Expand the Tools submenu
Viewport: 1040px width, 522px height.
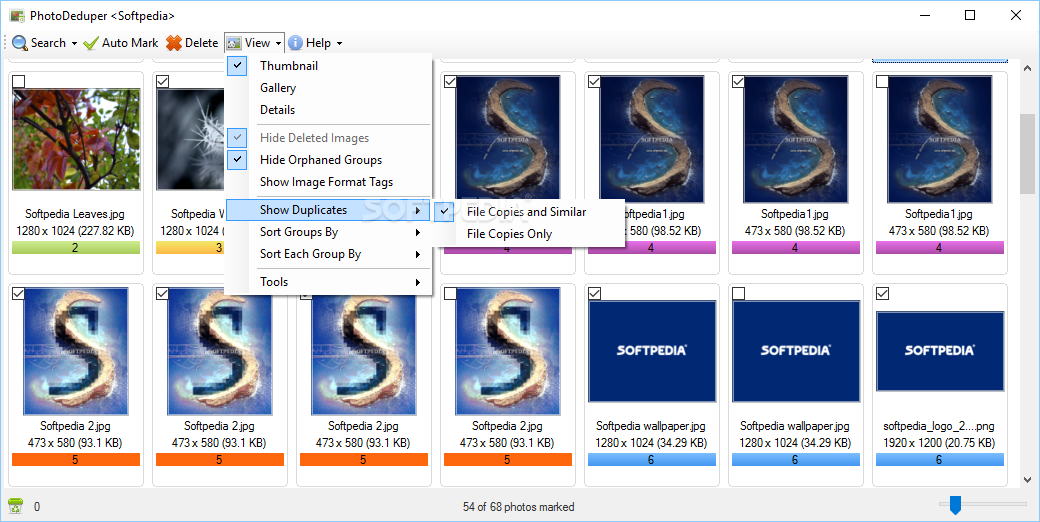[x=329, y=282]
